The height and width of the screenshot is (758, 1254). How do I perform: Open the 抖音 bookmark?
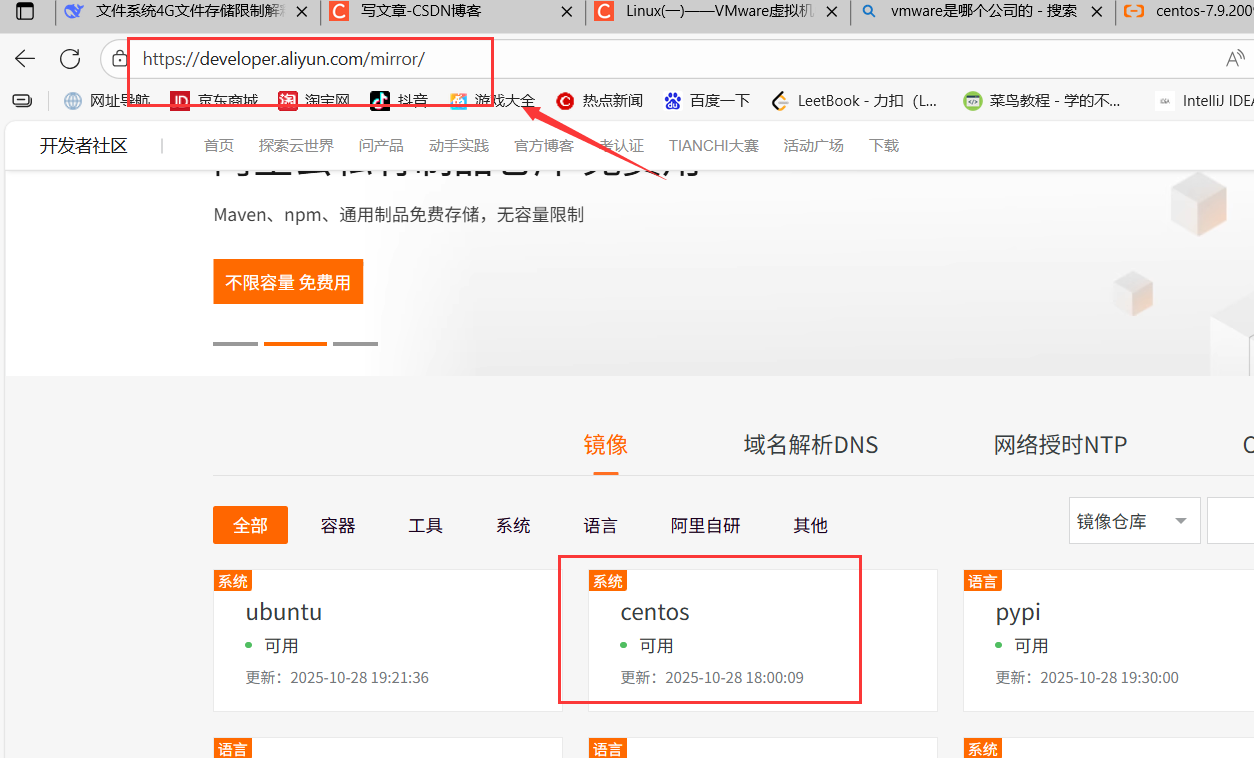pos(399,100)
